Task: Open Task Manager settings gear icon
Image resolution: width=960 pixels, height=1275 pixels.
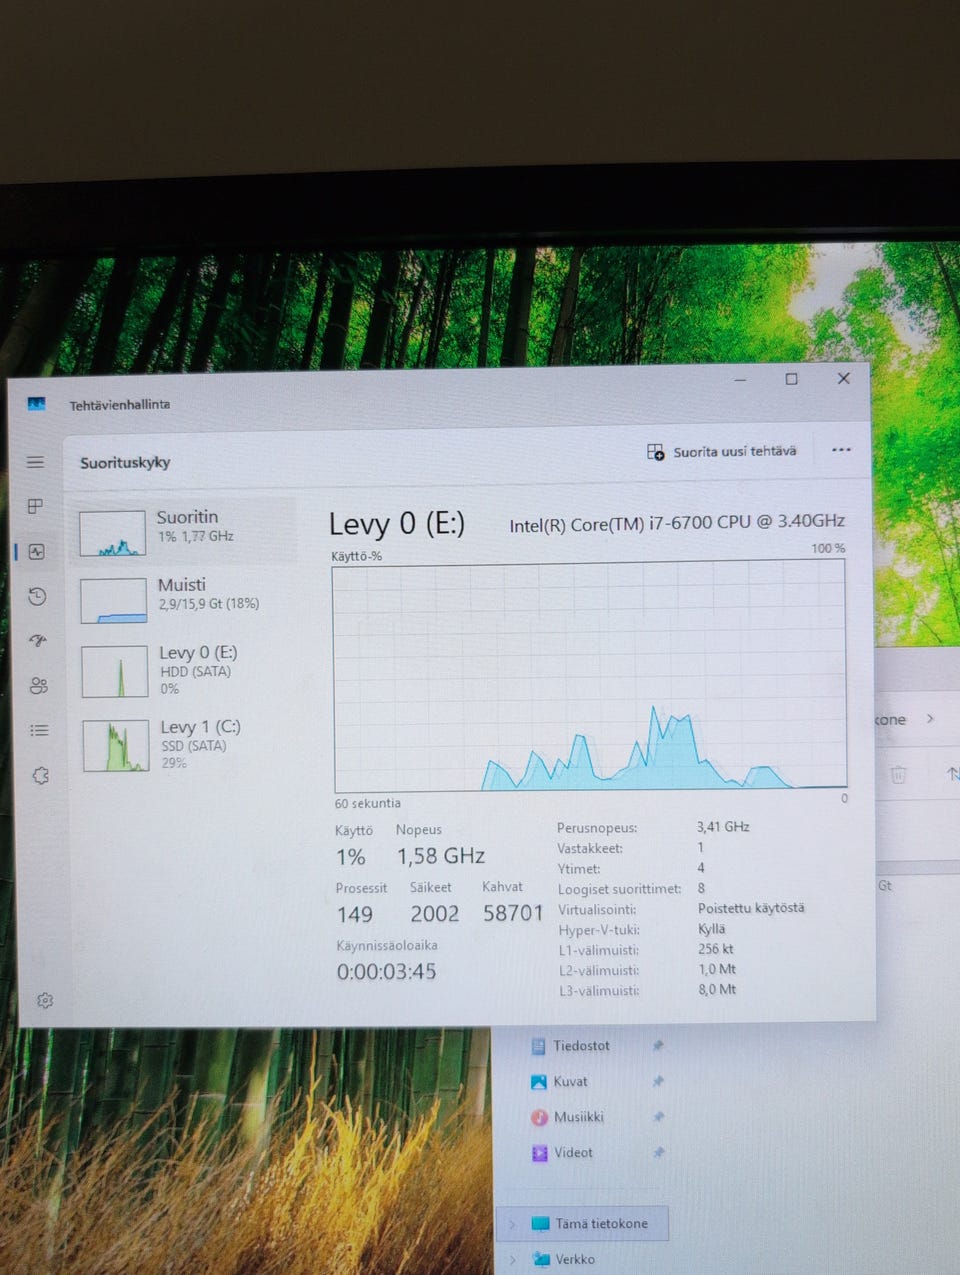Action: pyautogui.click(x=44, y=1000)
